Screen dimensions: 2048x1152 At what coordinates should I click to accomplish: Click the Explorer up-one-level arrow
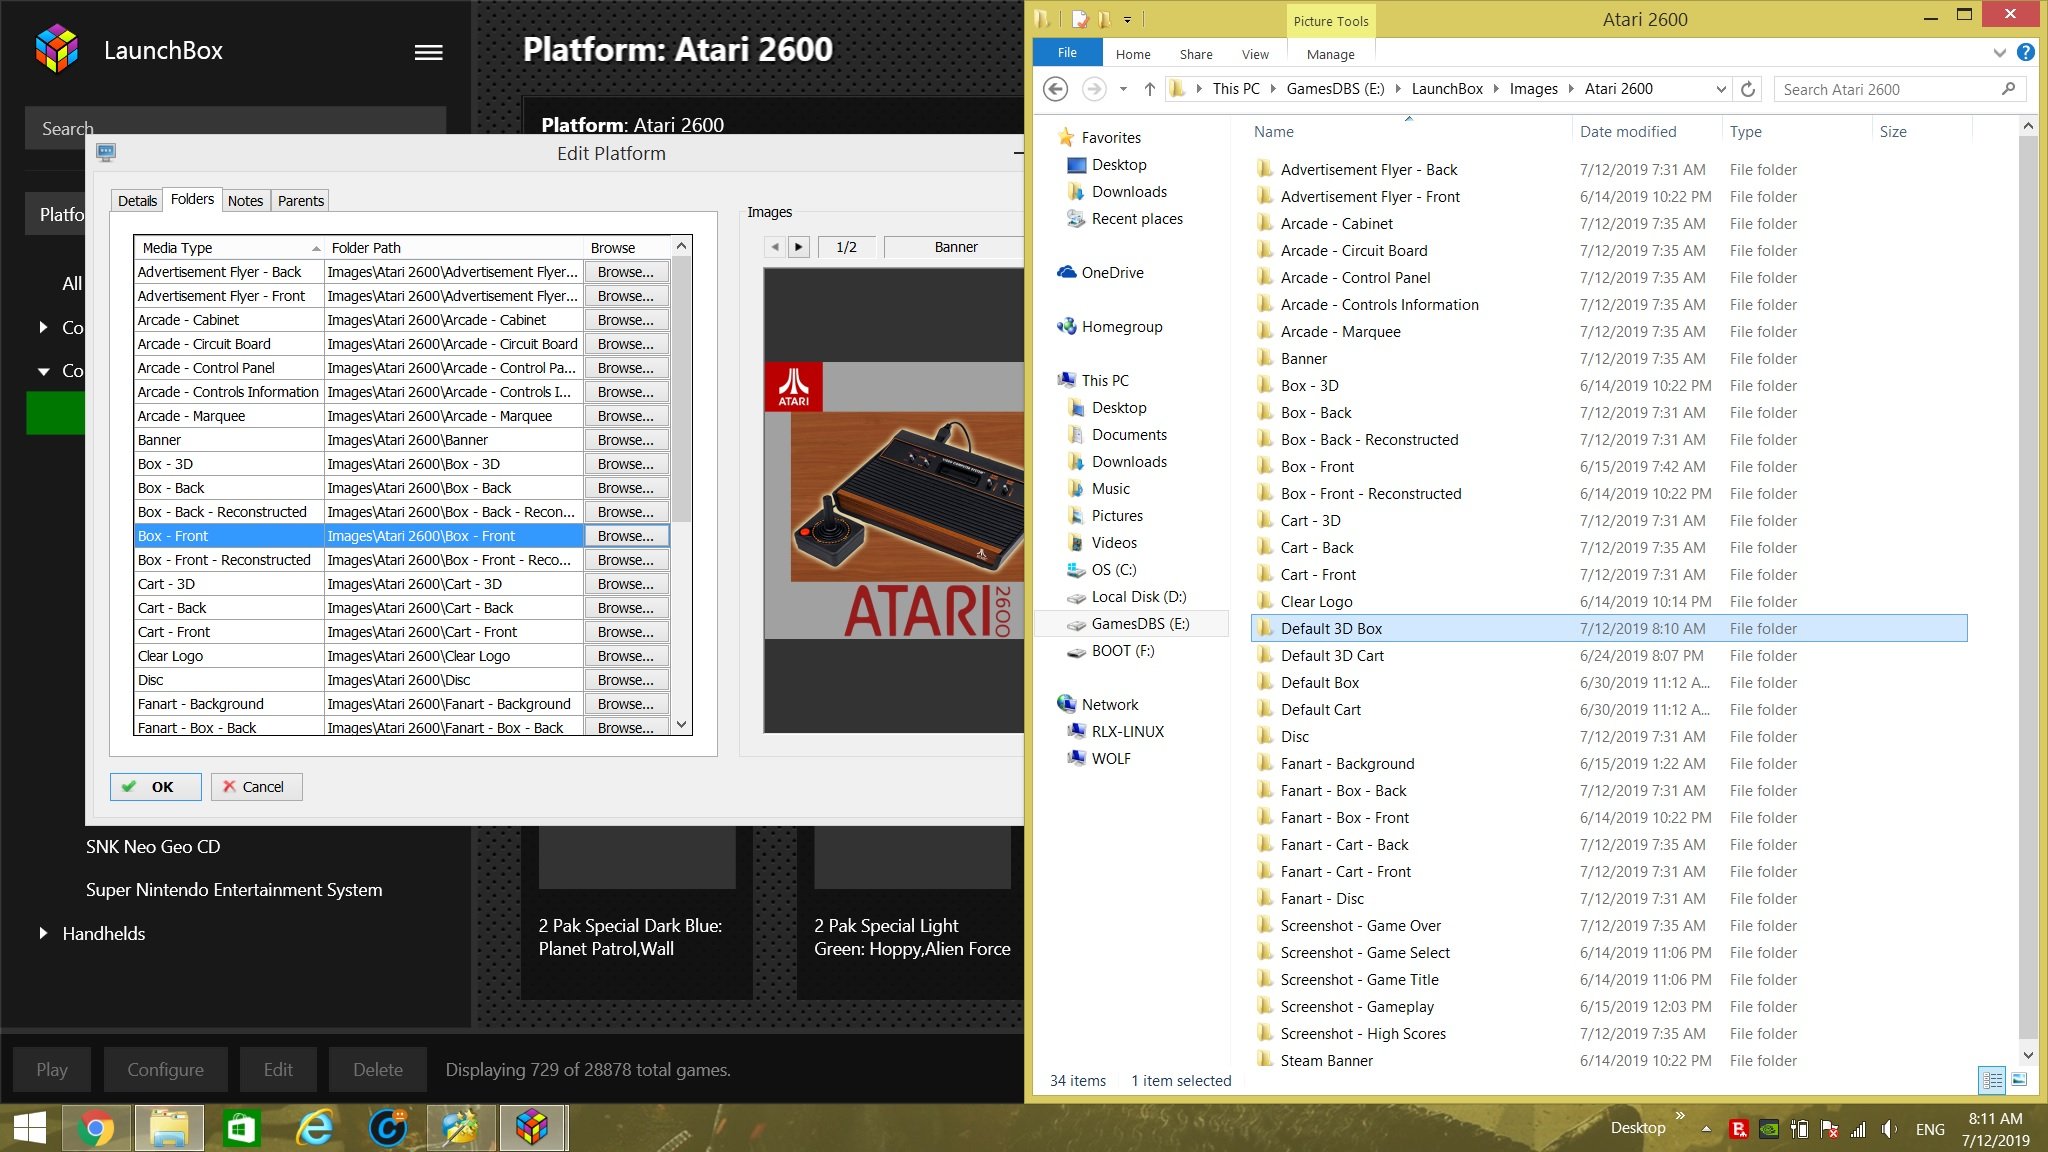coord(1150,89)
